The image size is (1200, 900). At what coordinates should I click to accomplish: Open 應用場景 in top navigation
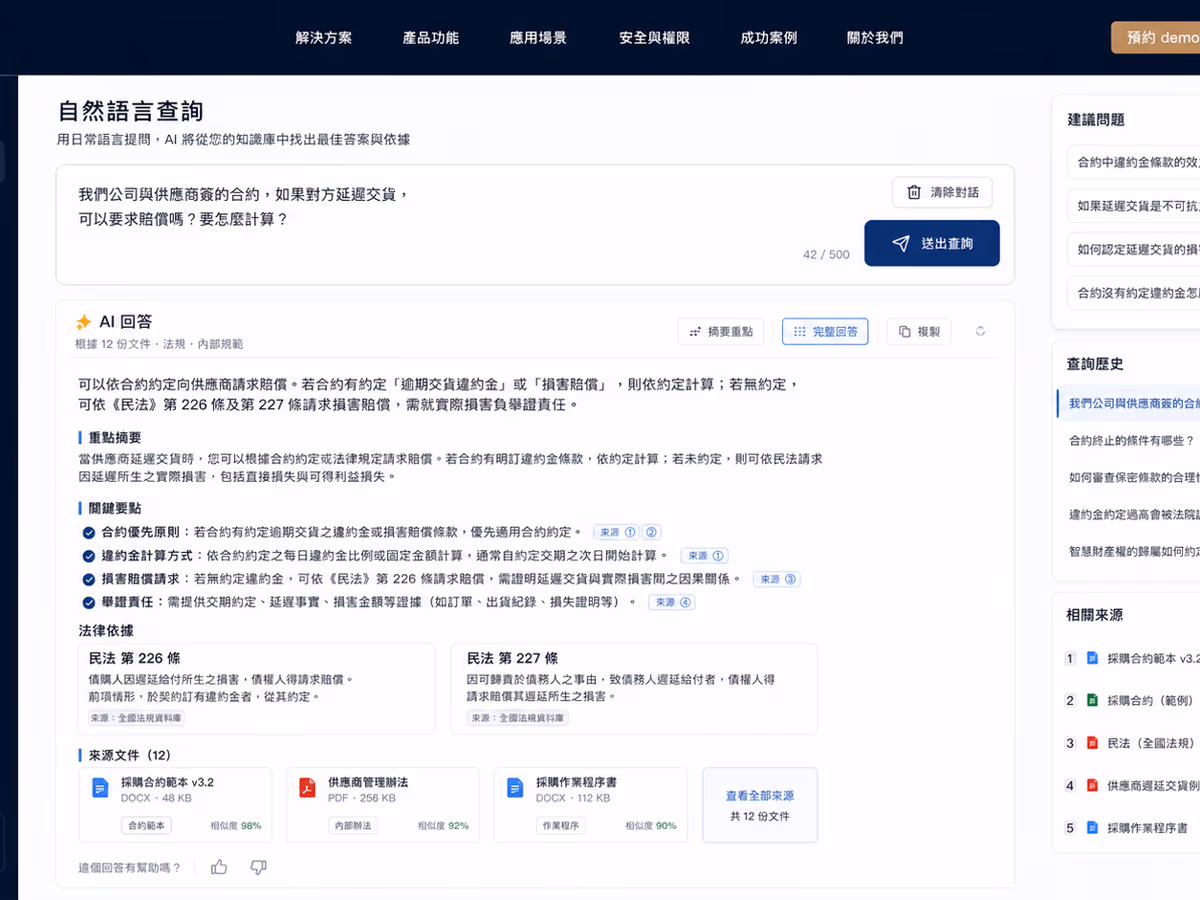538,38
